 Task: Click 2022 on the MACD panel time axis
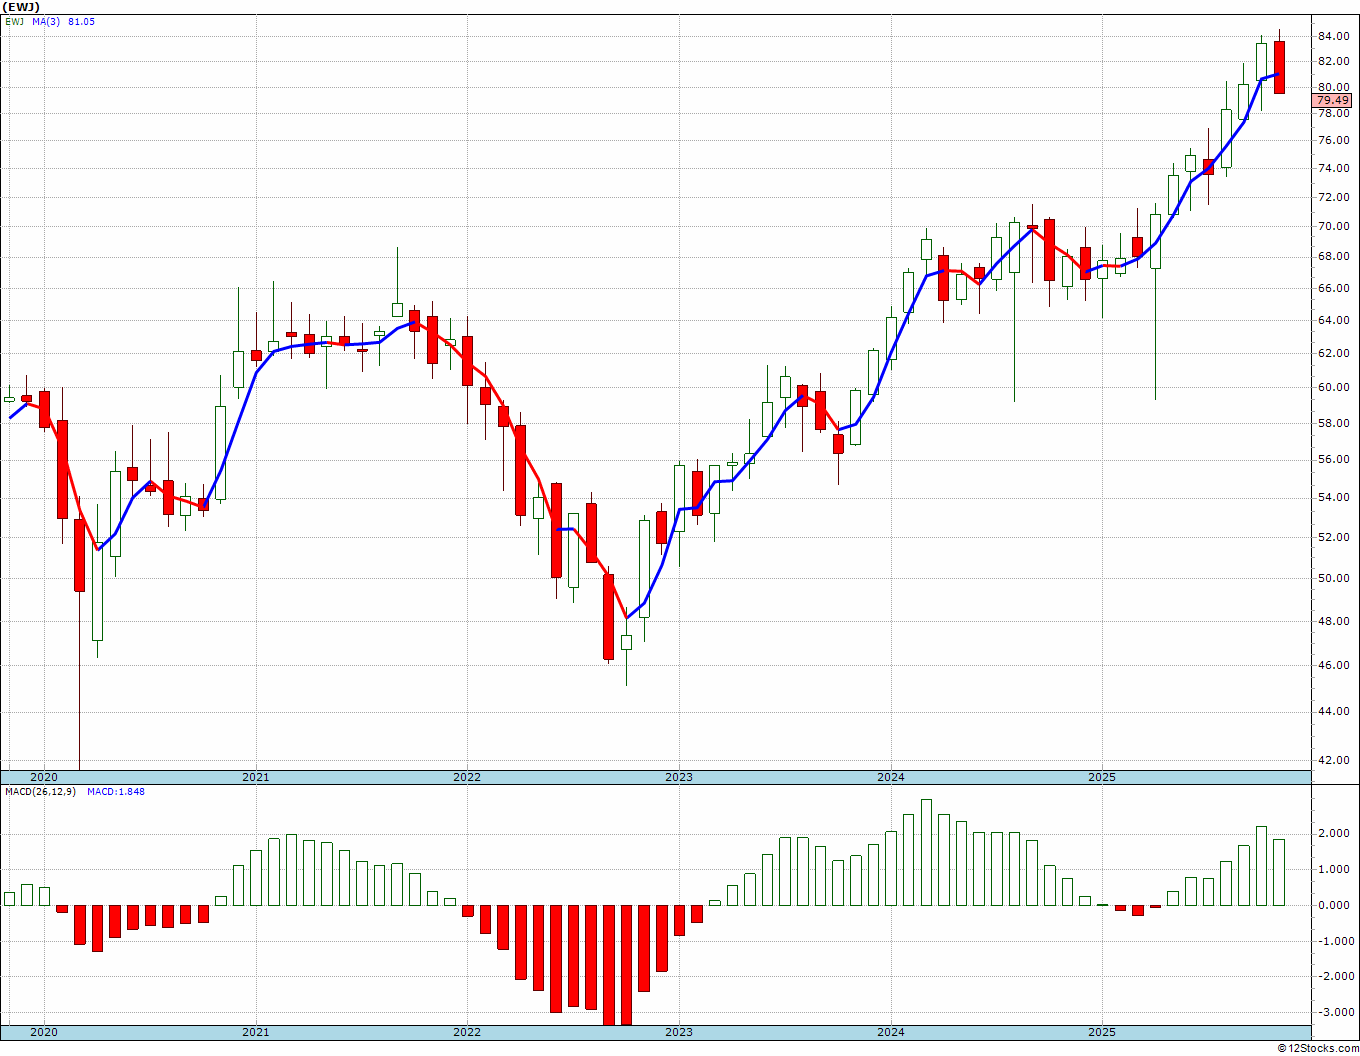point(467,1032)
